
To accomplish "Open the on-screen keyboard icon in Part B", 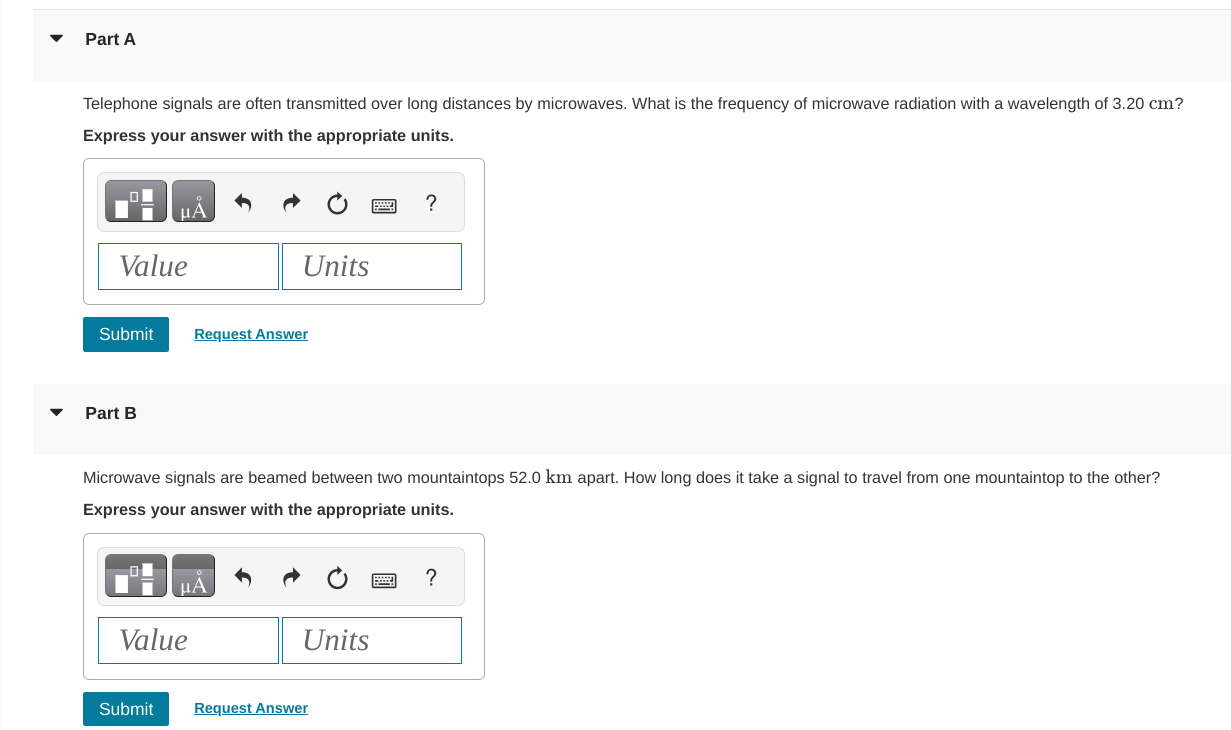I will point(384,578).
